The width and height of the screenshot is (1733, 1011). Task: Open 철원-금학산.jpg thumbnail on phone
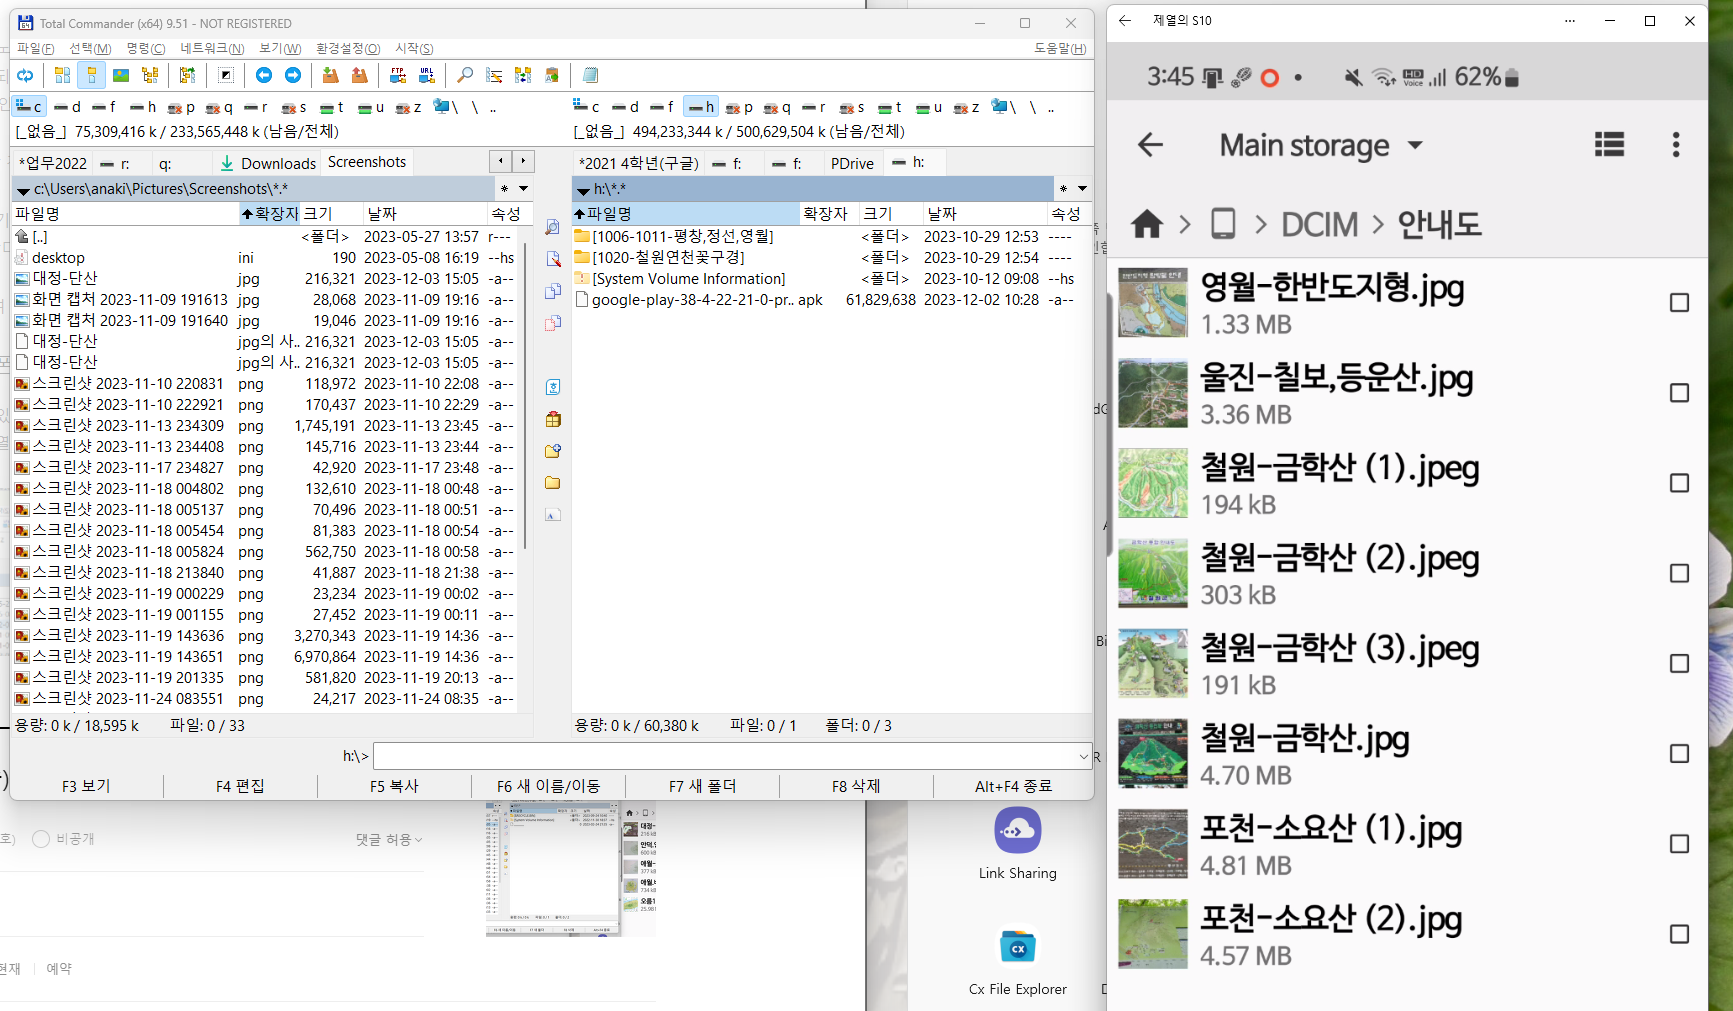(1152, 754)
